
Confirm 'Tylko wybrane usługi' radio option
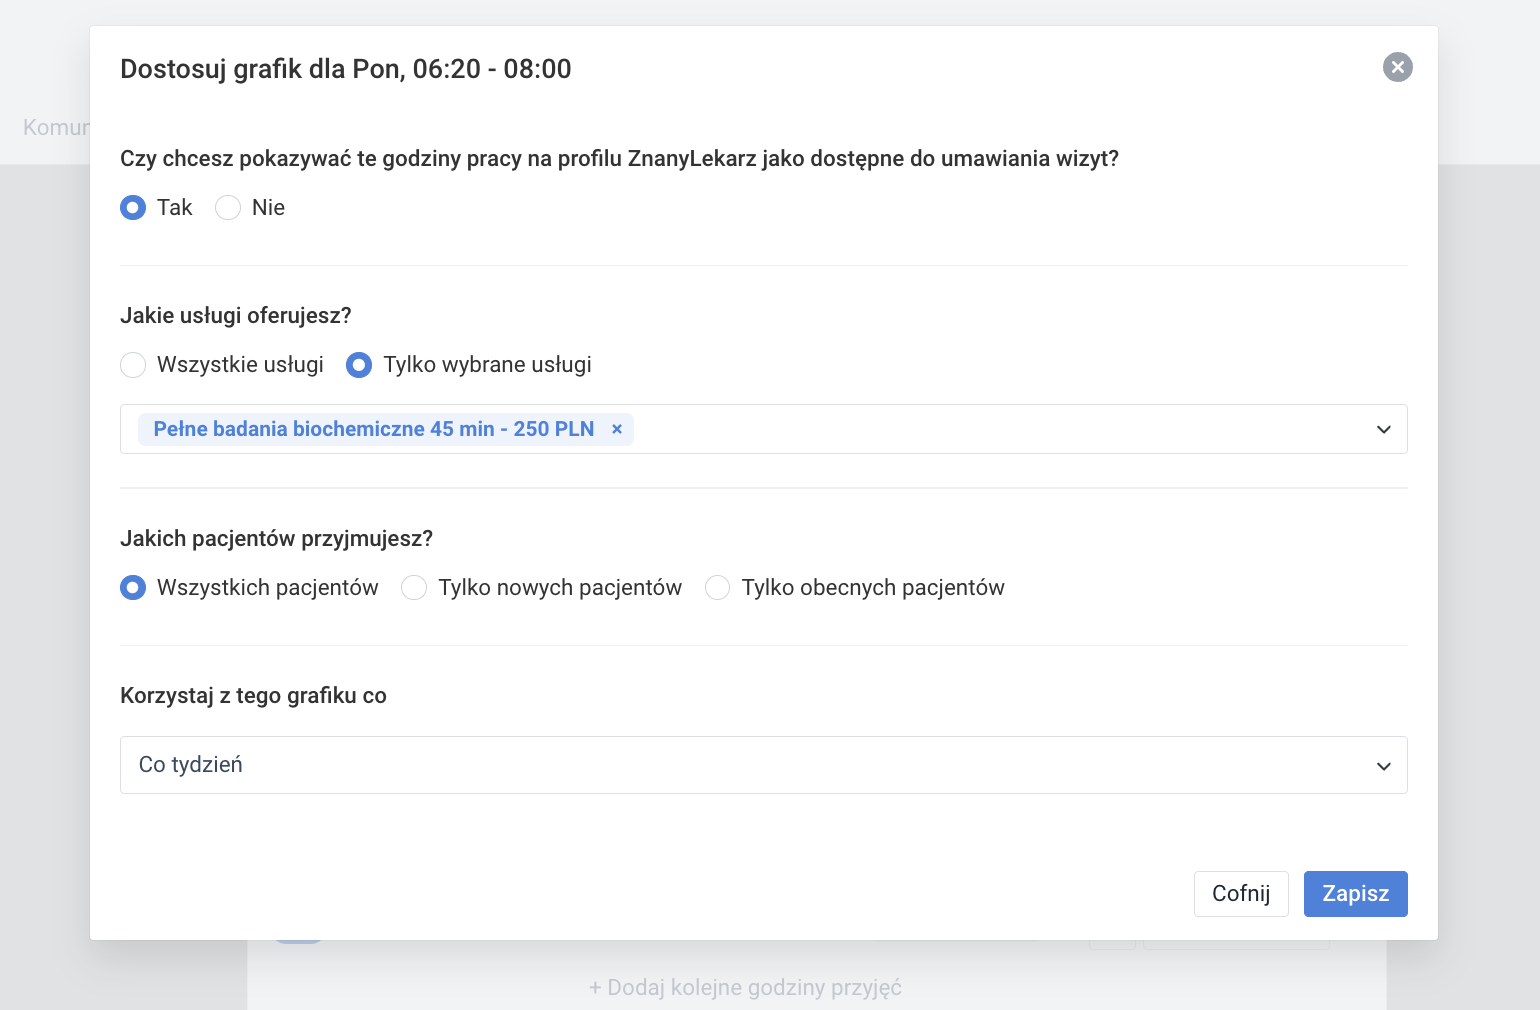(359, 365)
